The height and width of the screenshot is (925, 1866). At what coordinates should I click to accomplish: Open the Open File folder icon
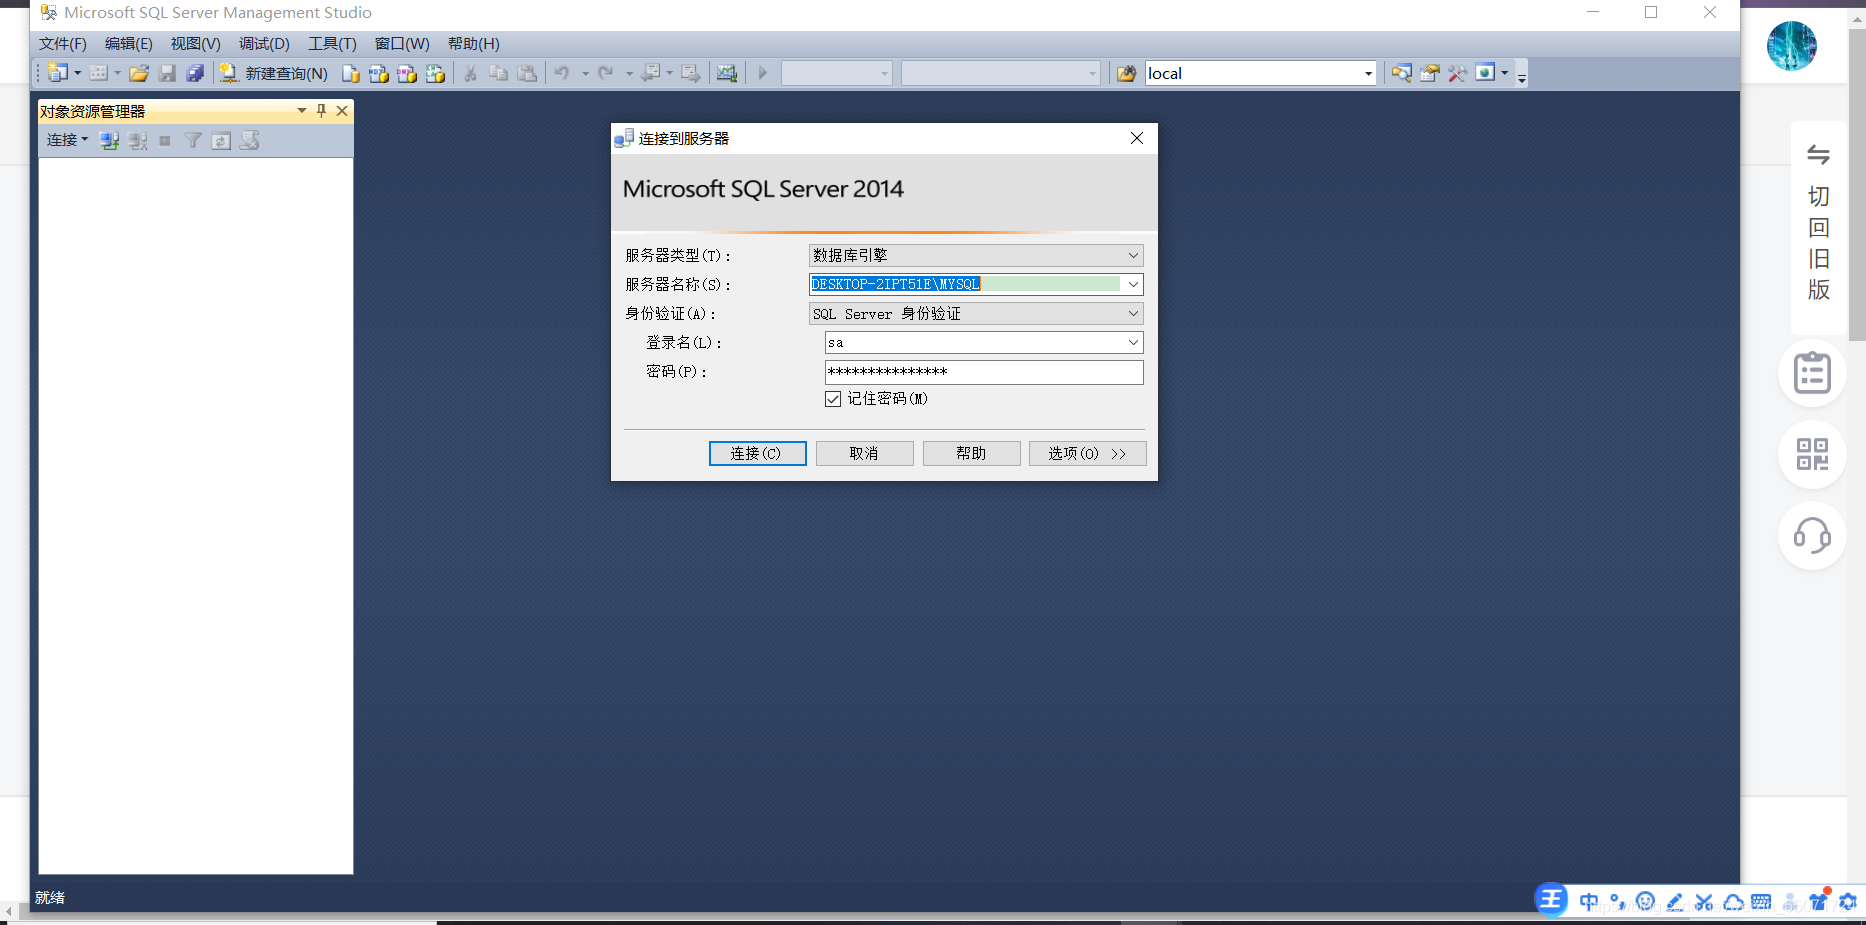pos(139,73)
